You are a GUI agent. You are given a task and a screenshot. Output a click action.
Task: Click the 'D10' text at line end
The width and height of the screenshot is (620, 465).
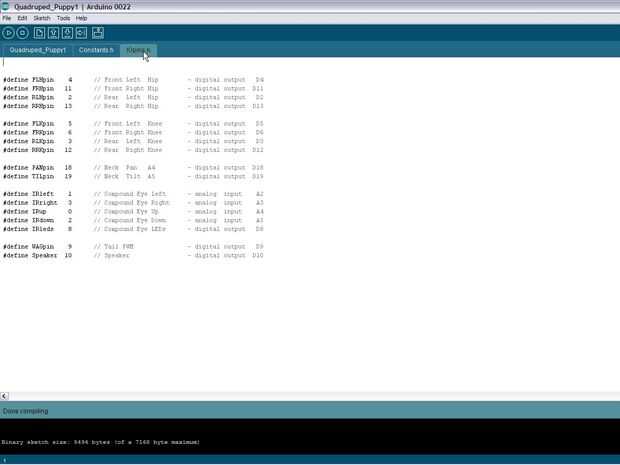click(x=258, y=255)
